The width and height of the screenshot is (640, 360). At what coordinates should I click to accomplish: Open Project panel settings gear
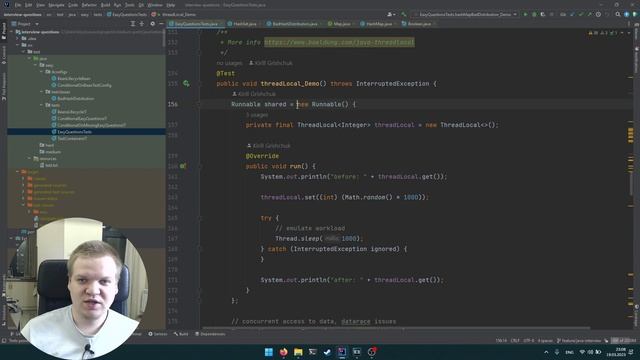coord(152,24)
